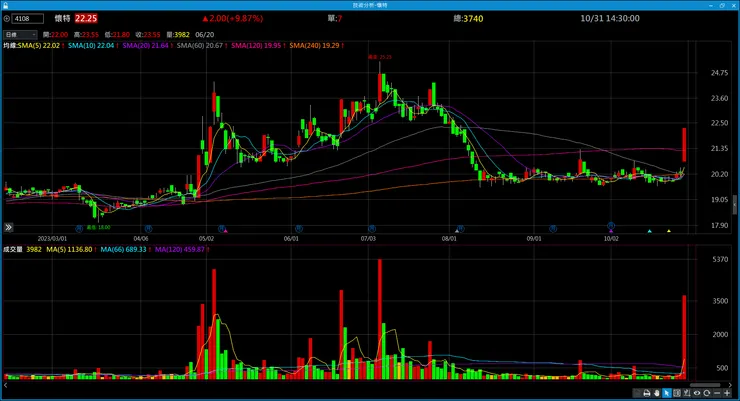Expand the double-chevron panel on chart left
740x401 pixels.
point(8,227)
